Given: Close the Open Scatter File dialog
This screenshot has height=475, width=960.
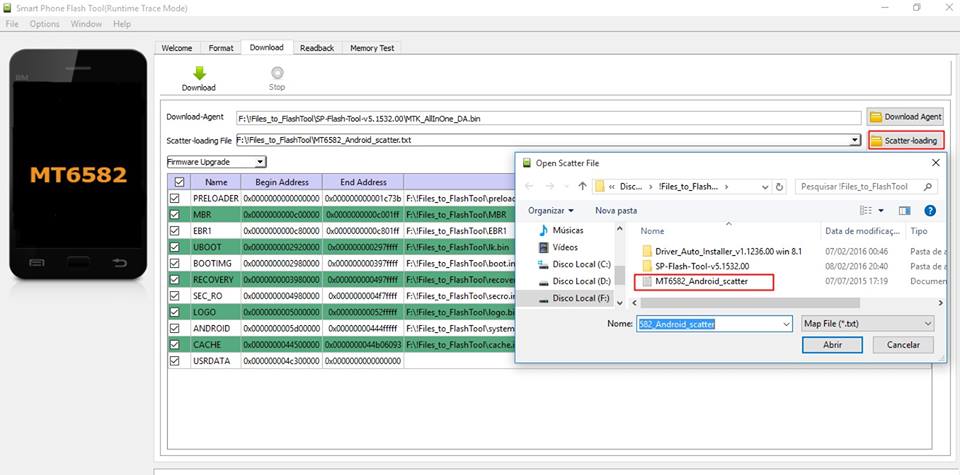Looking at the screenshot, I should click(x=936, y=163).
